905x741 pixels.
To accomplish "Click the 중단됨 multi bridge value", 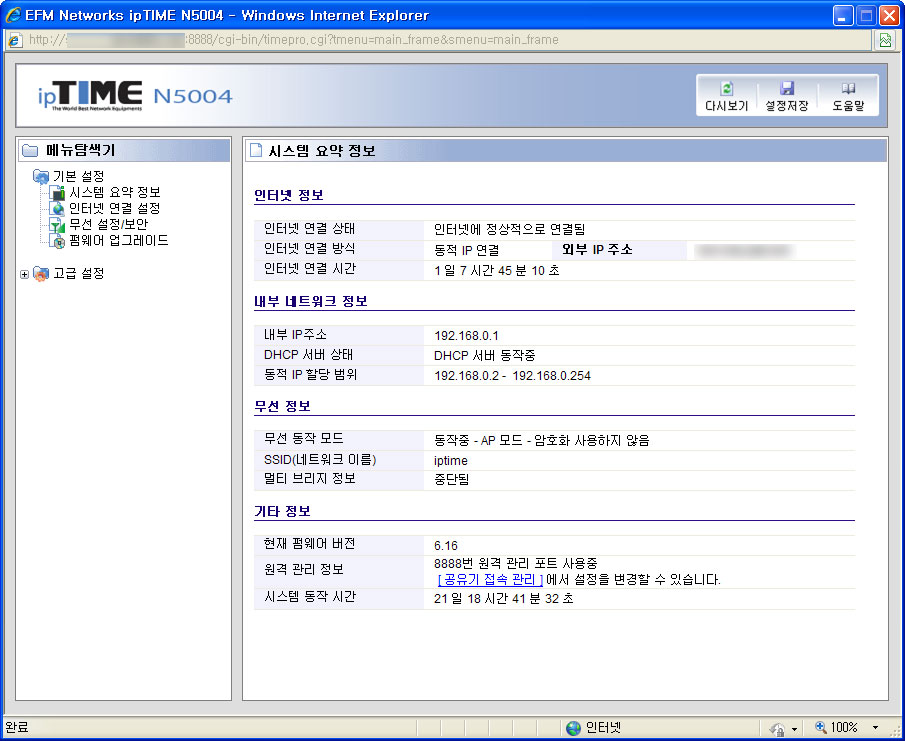I will (x=451, y=480).
